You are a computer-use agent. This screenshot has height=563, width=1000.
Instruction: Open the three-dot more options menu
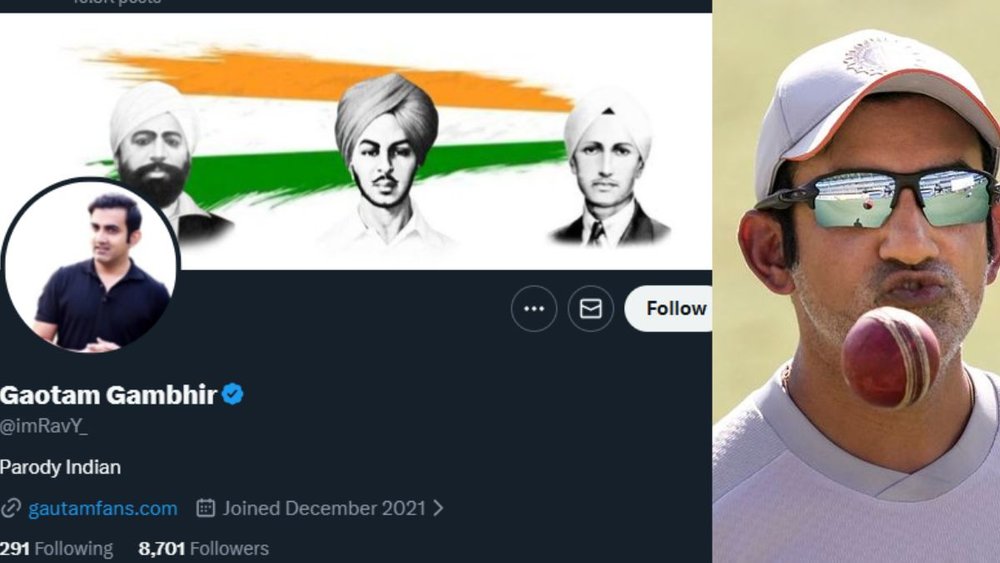[534, 309]
